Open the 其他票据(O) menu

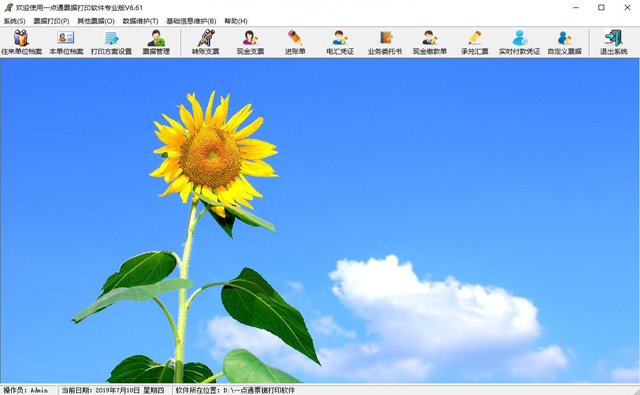tap(96, 21)
